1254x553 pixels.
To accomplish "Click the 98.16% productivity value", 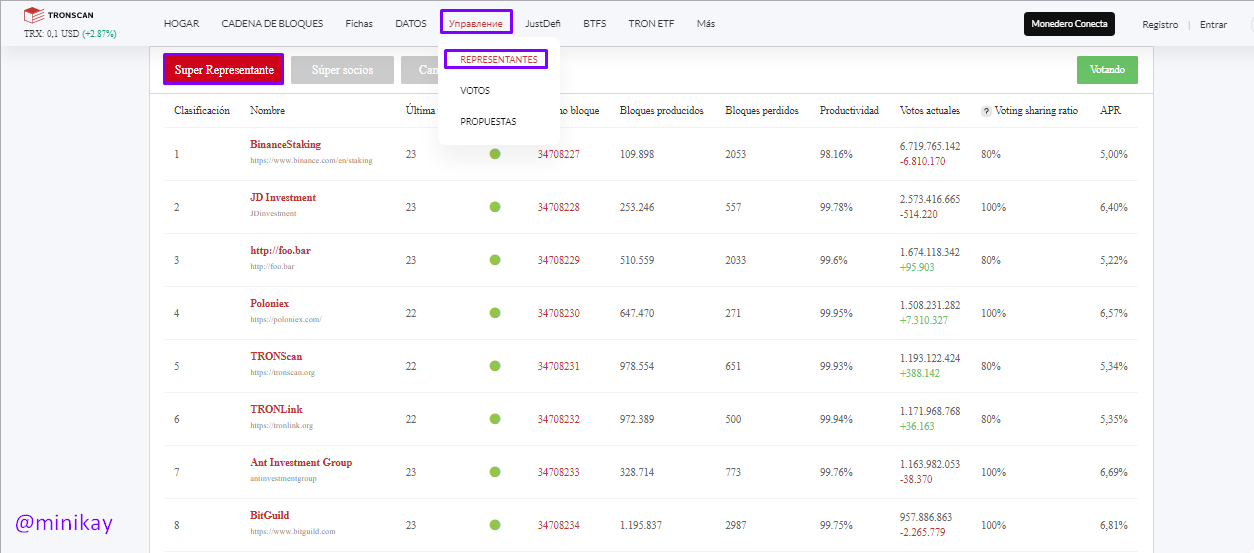I will click(x=836, y=155).
